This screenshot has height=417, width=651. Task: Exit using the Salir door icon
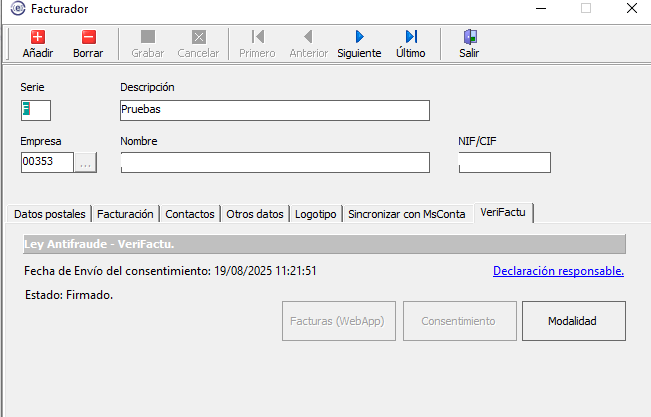click(469, 37)
